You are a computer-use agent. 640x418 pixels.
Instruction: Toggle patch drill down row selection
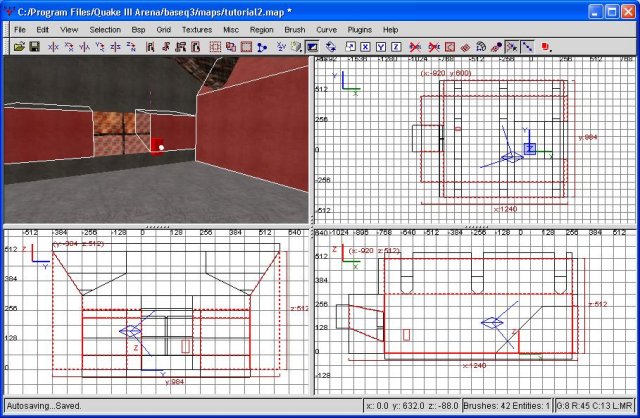pyautogui.click(x=527, y=47)
